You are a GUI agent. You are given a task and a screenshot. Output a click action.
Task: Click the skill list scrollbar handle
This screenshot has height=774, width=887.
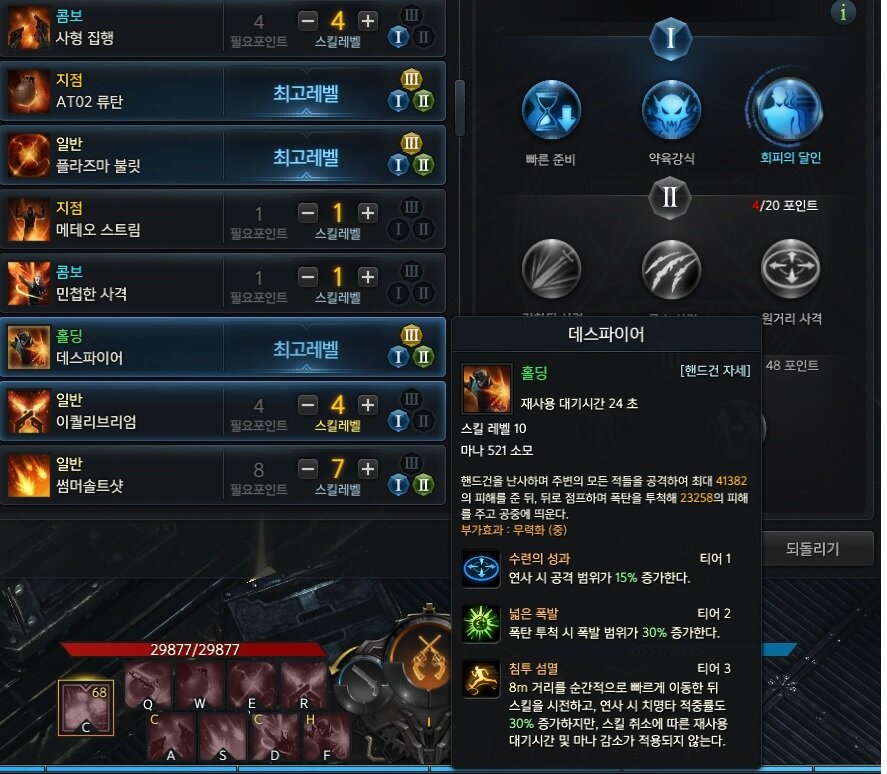(x=460, y=108)
